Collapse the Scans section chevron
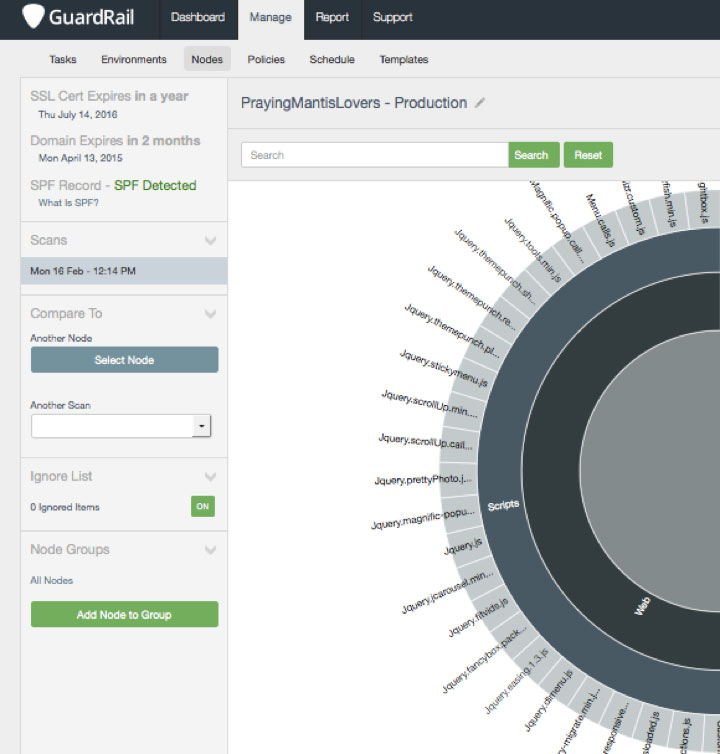Image resolution: width=720 pixels, height=754 pixels. 210,240
